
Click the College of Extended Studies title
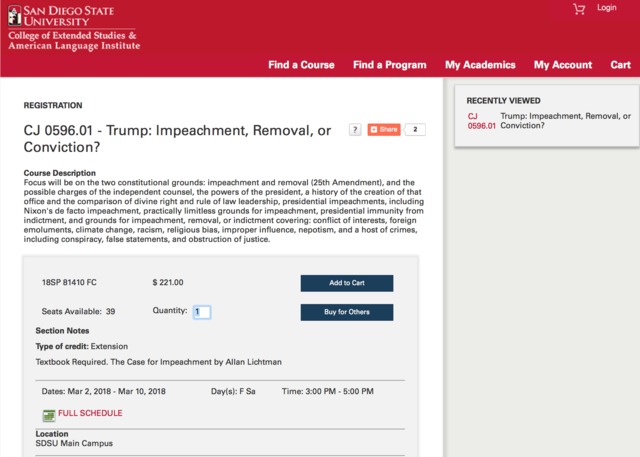[x=74, y=40]
